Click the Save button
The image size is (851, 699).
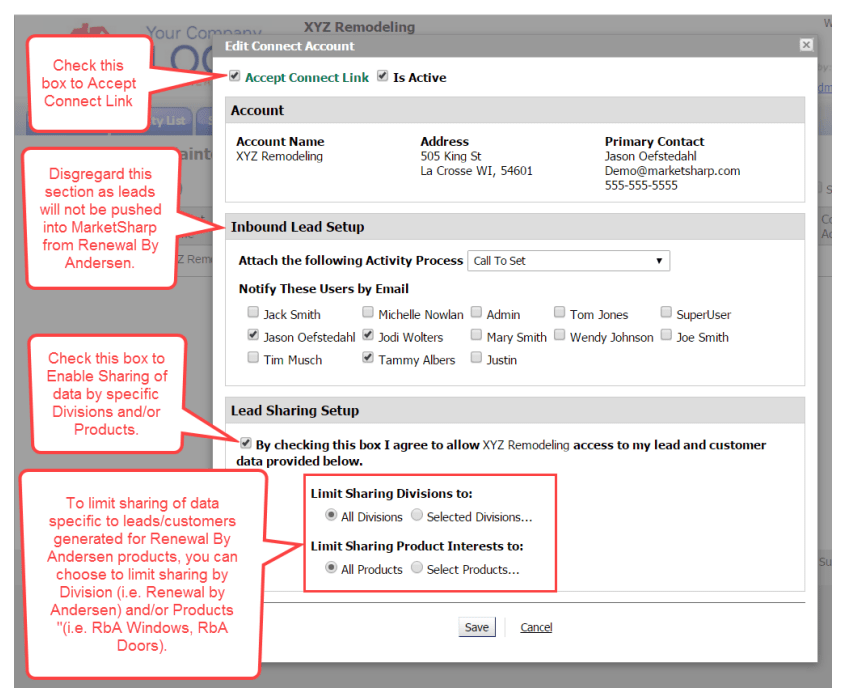click(x=477, y=627)
